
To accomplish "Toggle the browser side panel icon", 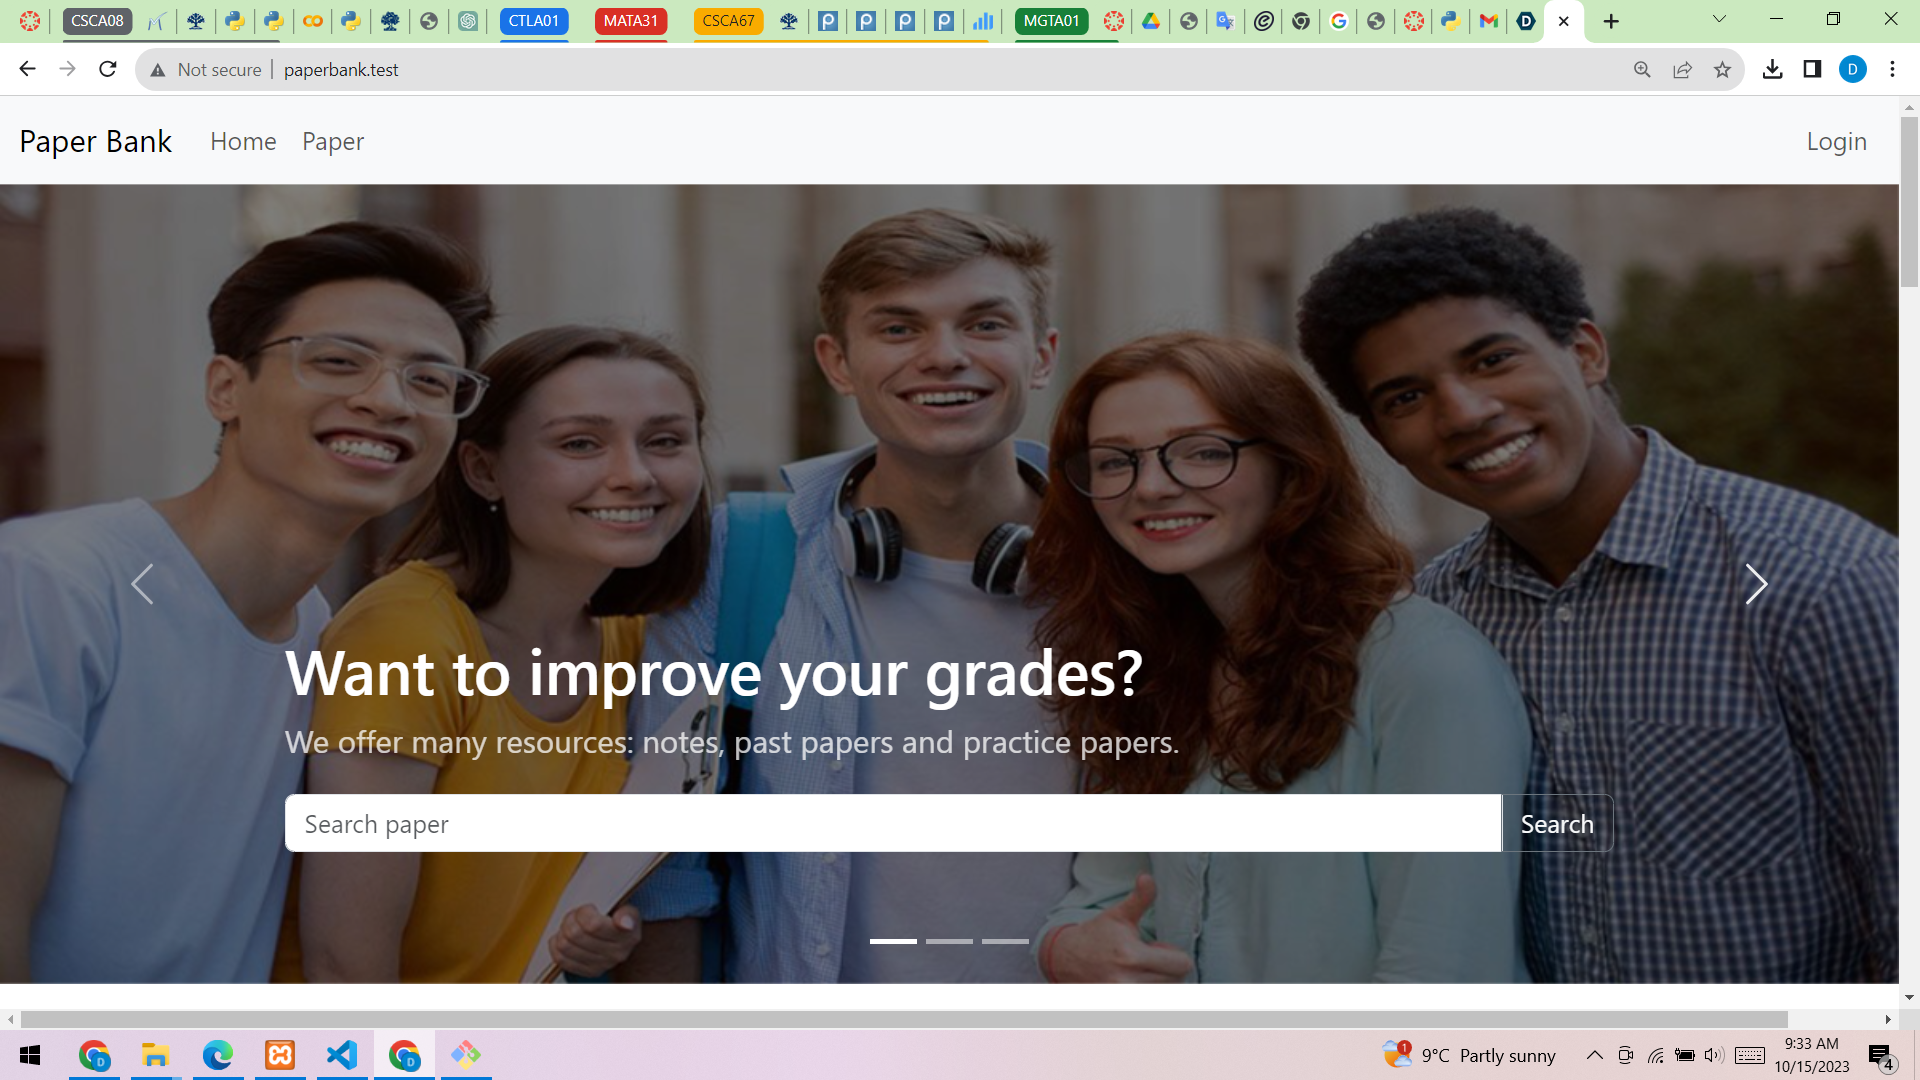I will [x=1812, y=69].
